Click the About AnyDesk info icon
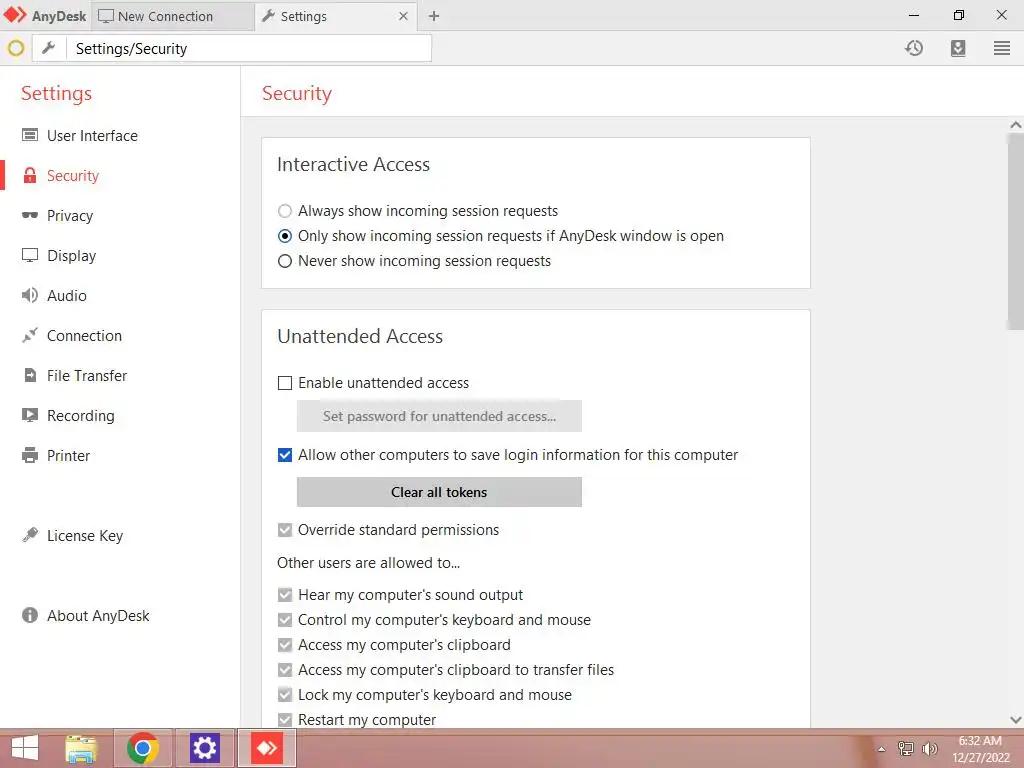1024x768 pixels. [30, 615]
